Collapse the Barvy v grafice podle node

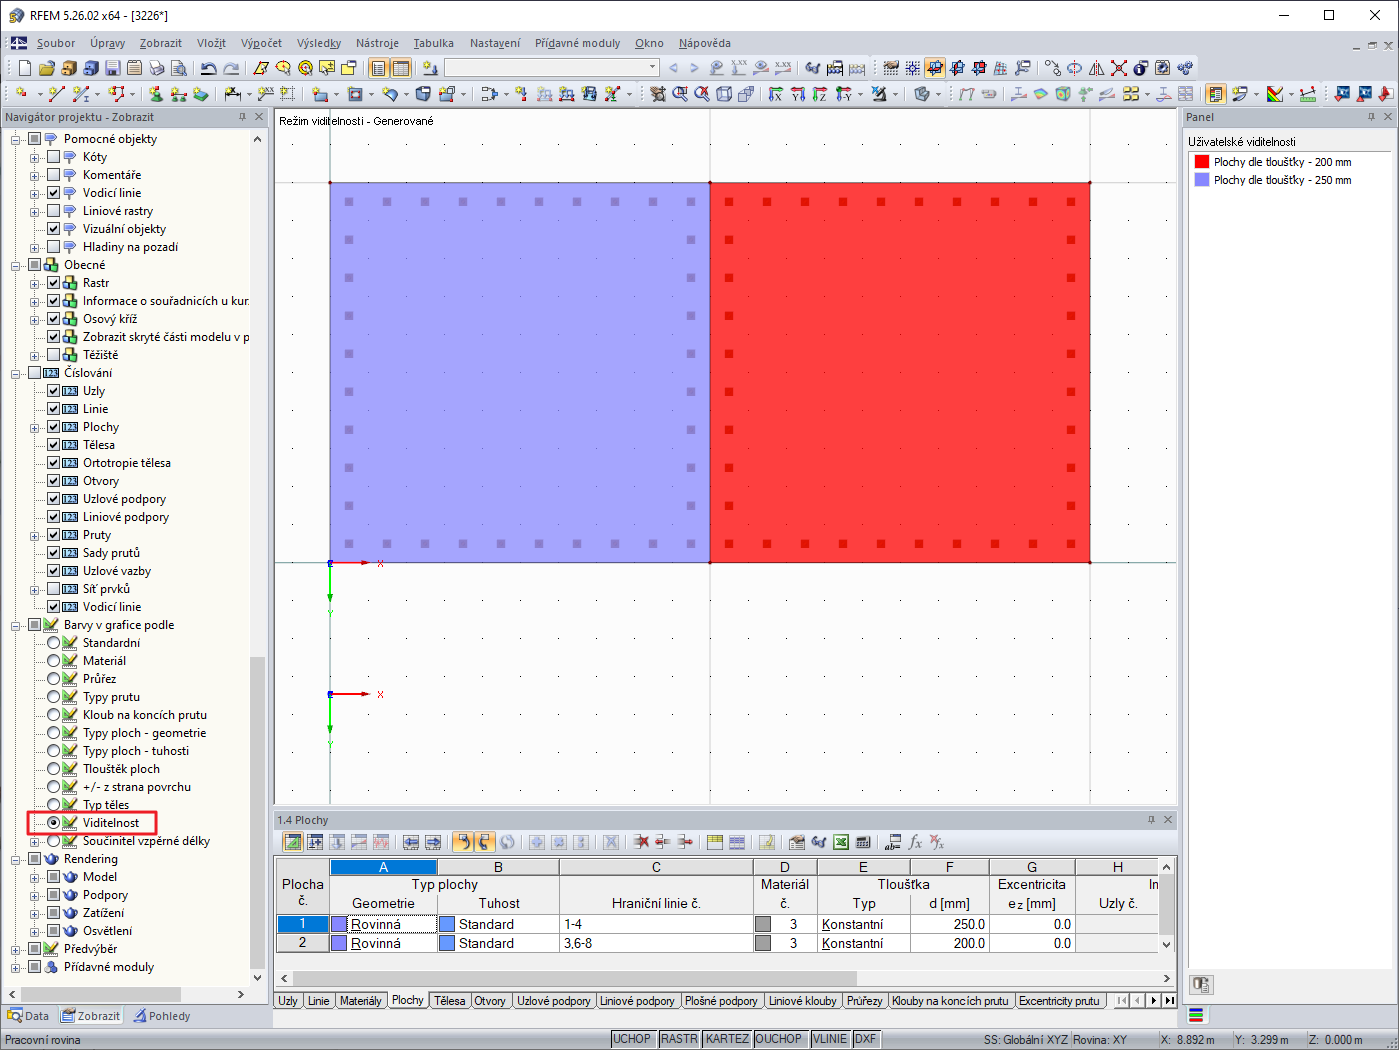pyautogui.click(x=16, y=625)
